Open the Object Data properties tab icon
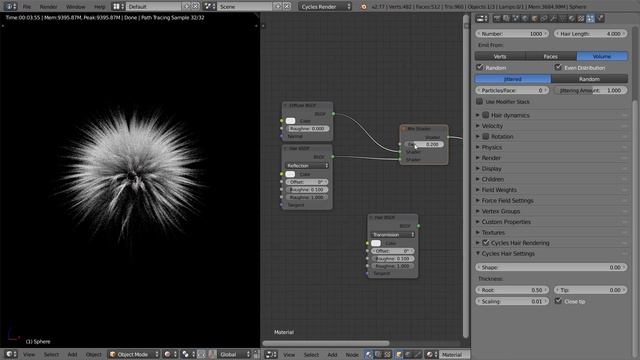Viewport: 640px width, 360px height. tap(562, 18)
